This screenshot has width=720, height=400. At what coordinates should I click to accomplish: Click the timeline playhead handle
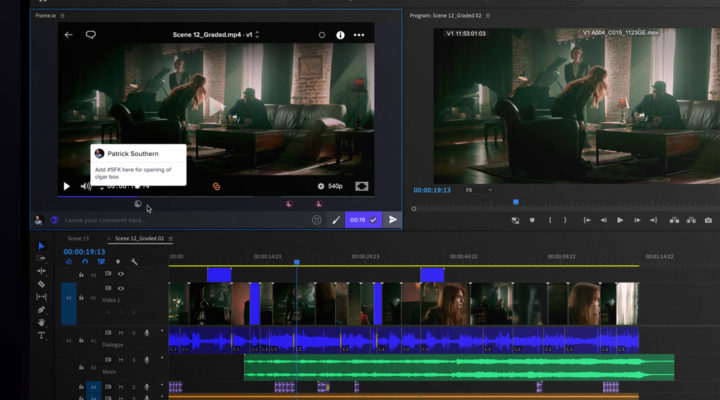coord(297,262)
